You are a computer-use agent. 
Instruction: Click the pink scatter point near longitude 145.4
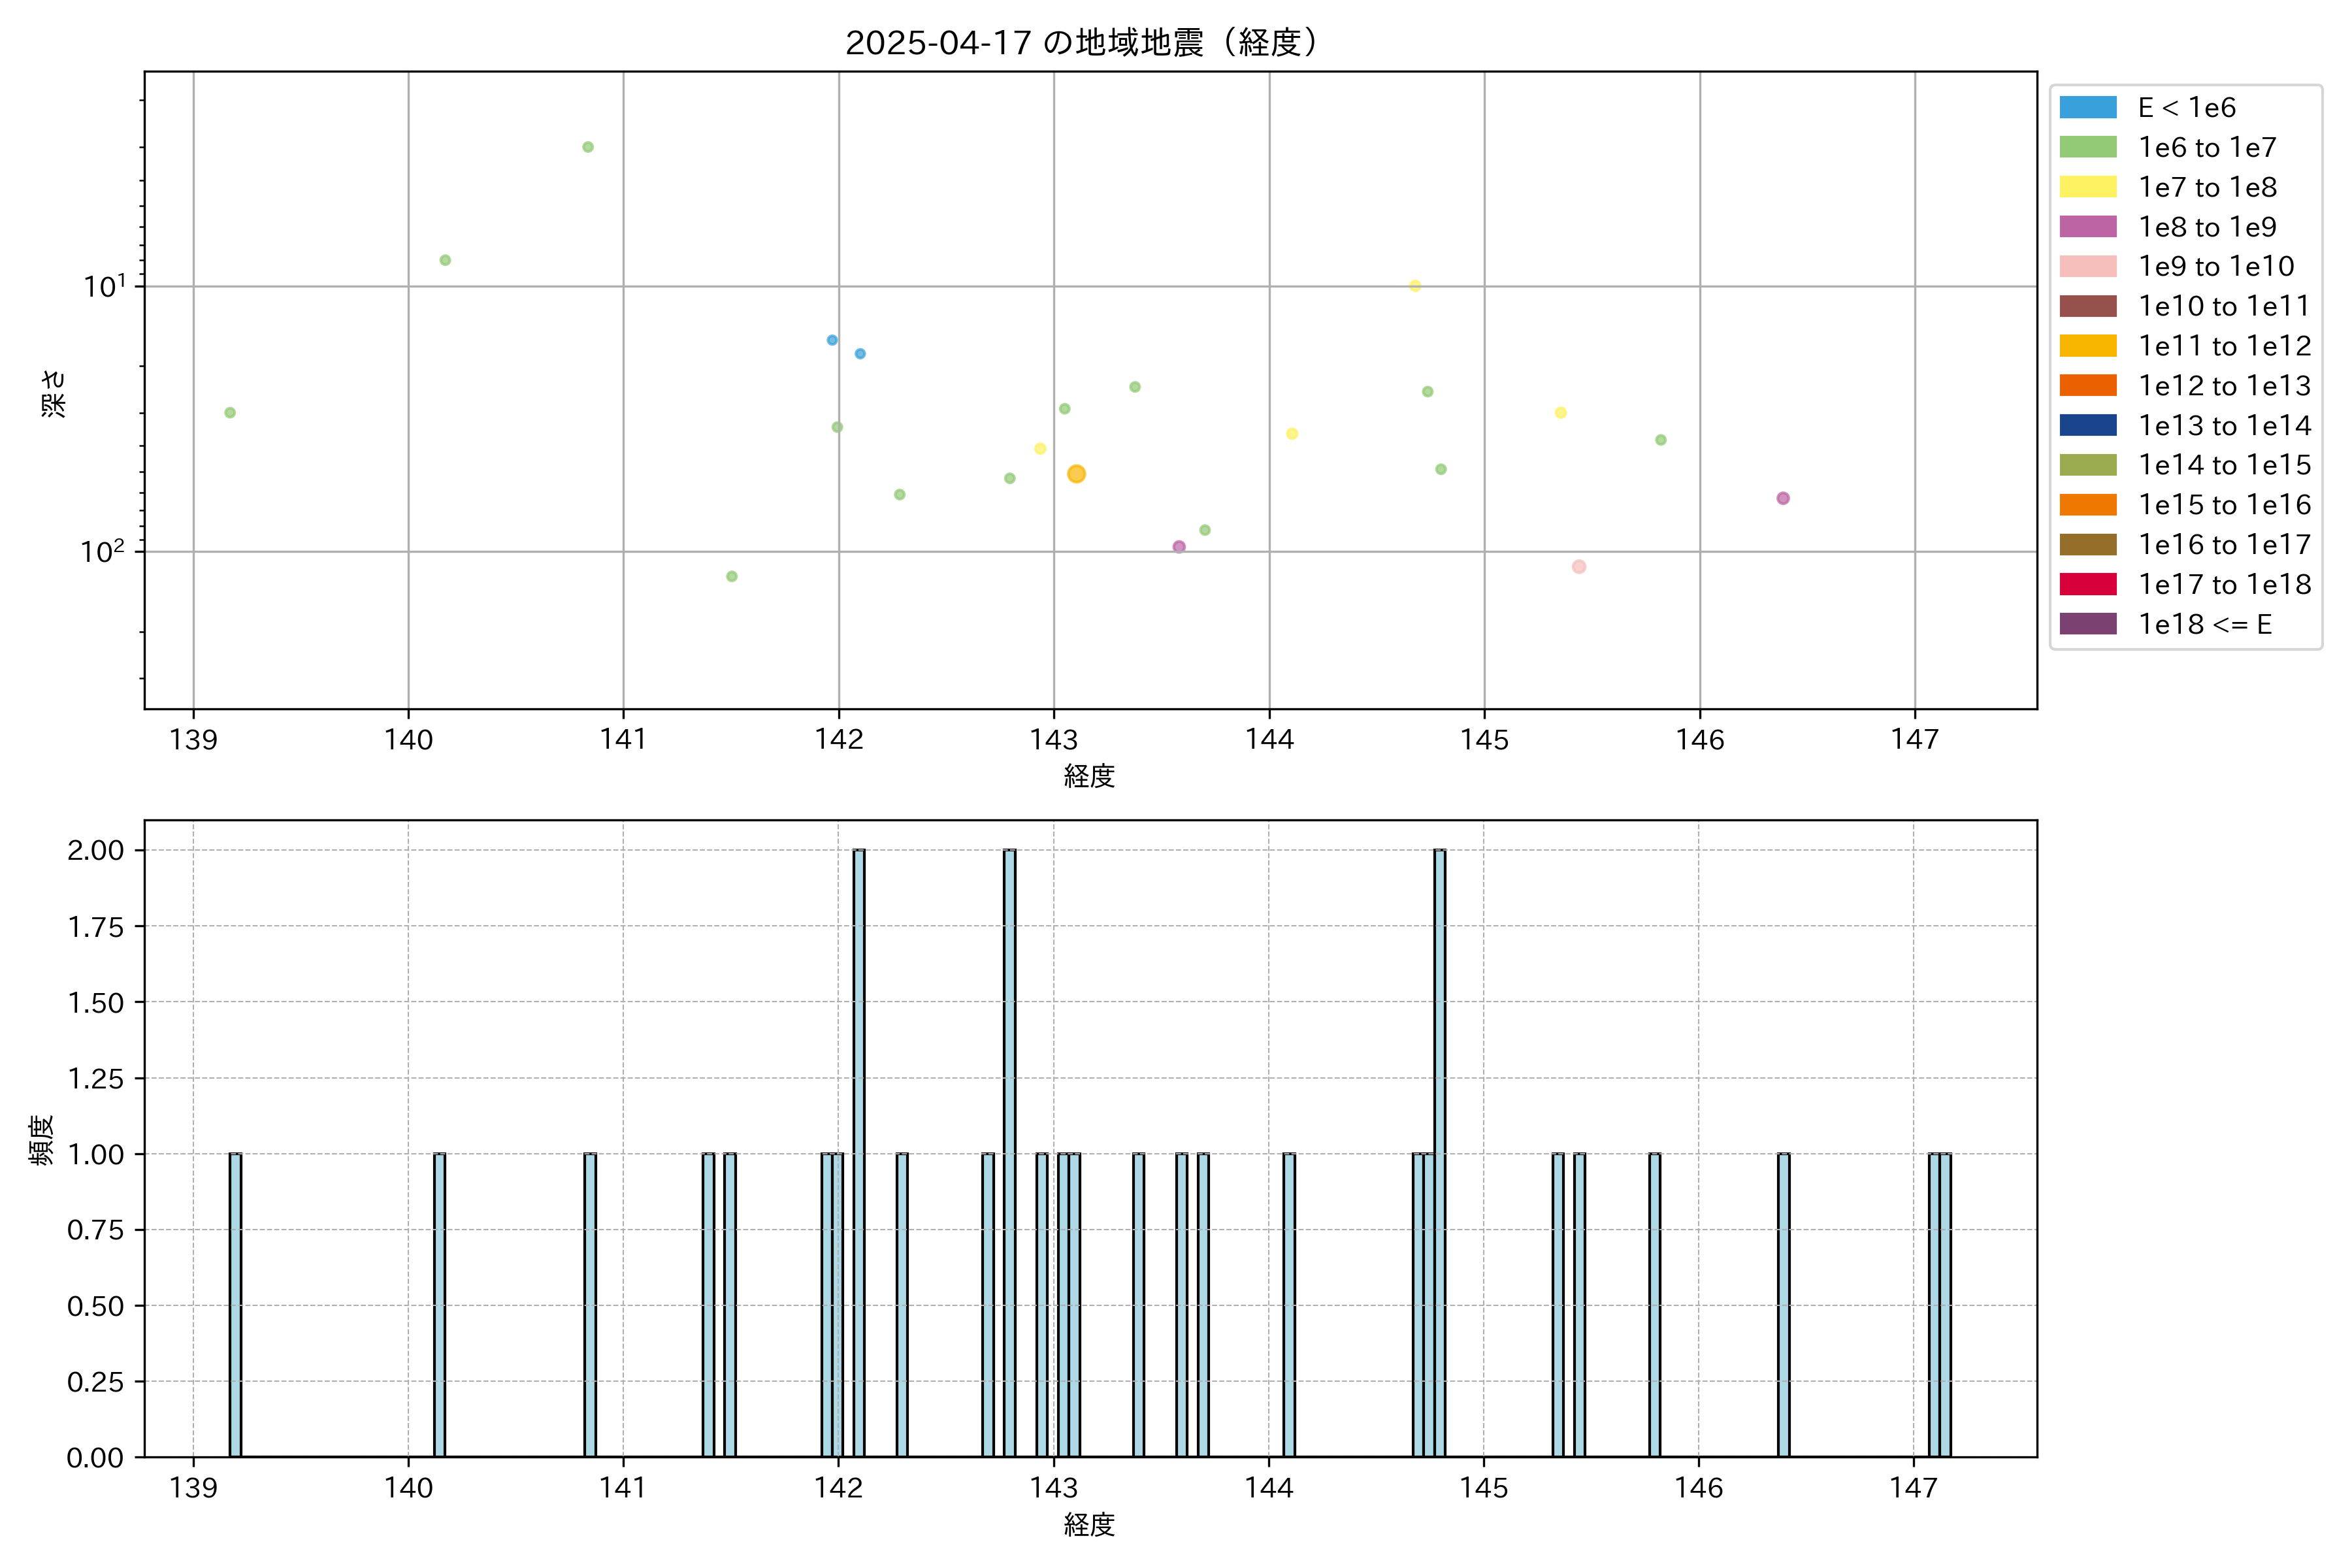pyautogui.click(x=1579, y=567)
